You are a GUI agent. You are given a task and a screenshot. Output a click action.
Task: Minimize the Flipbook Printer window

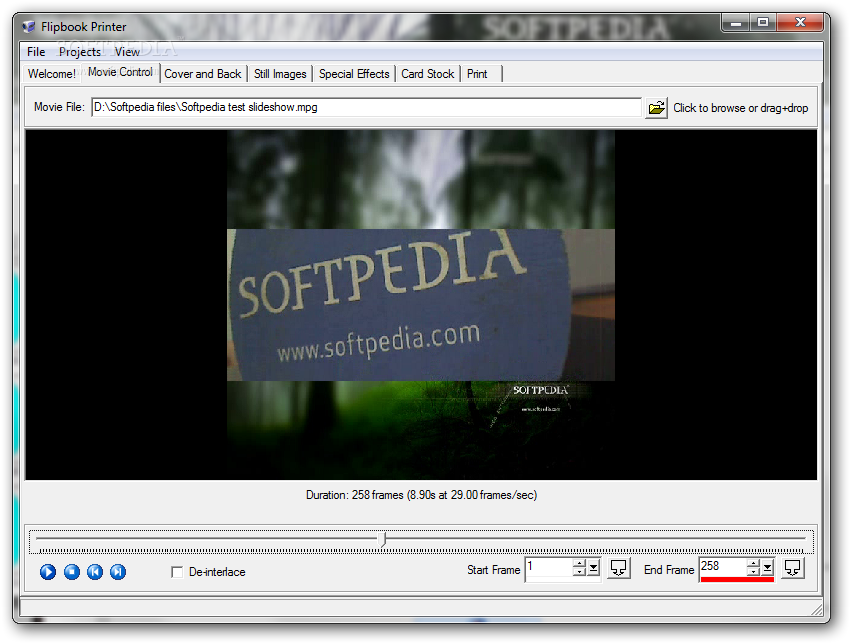735,22
